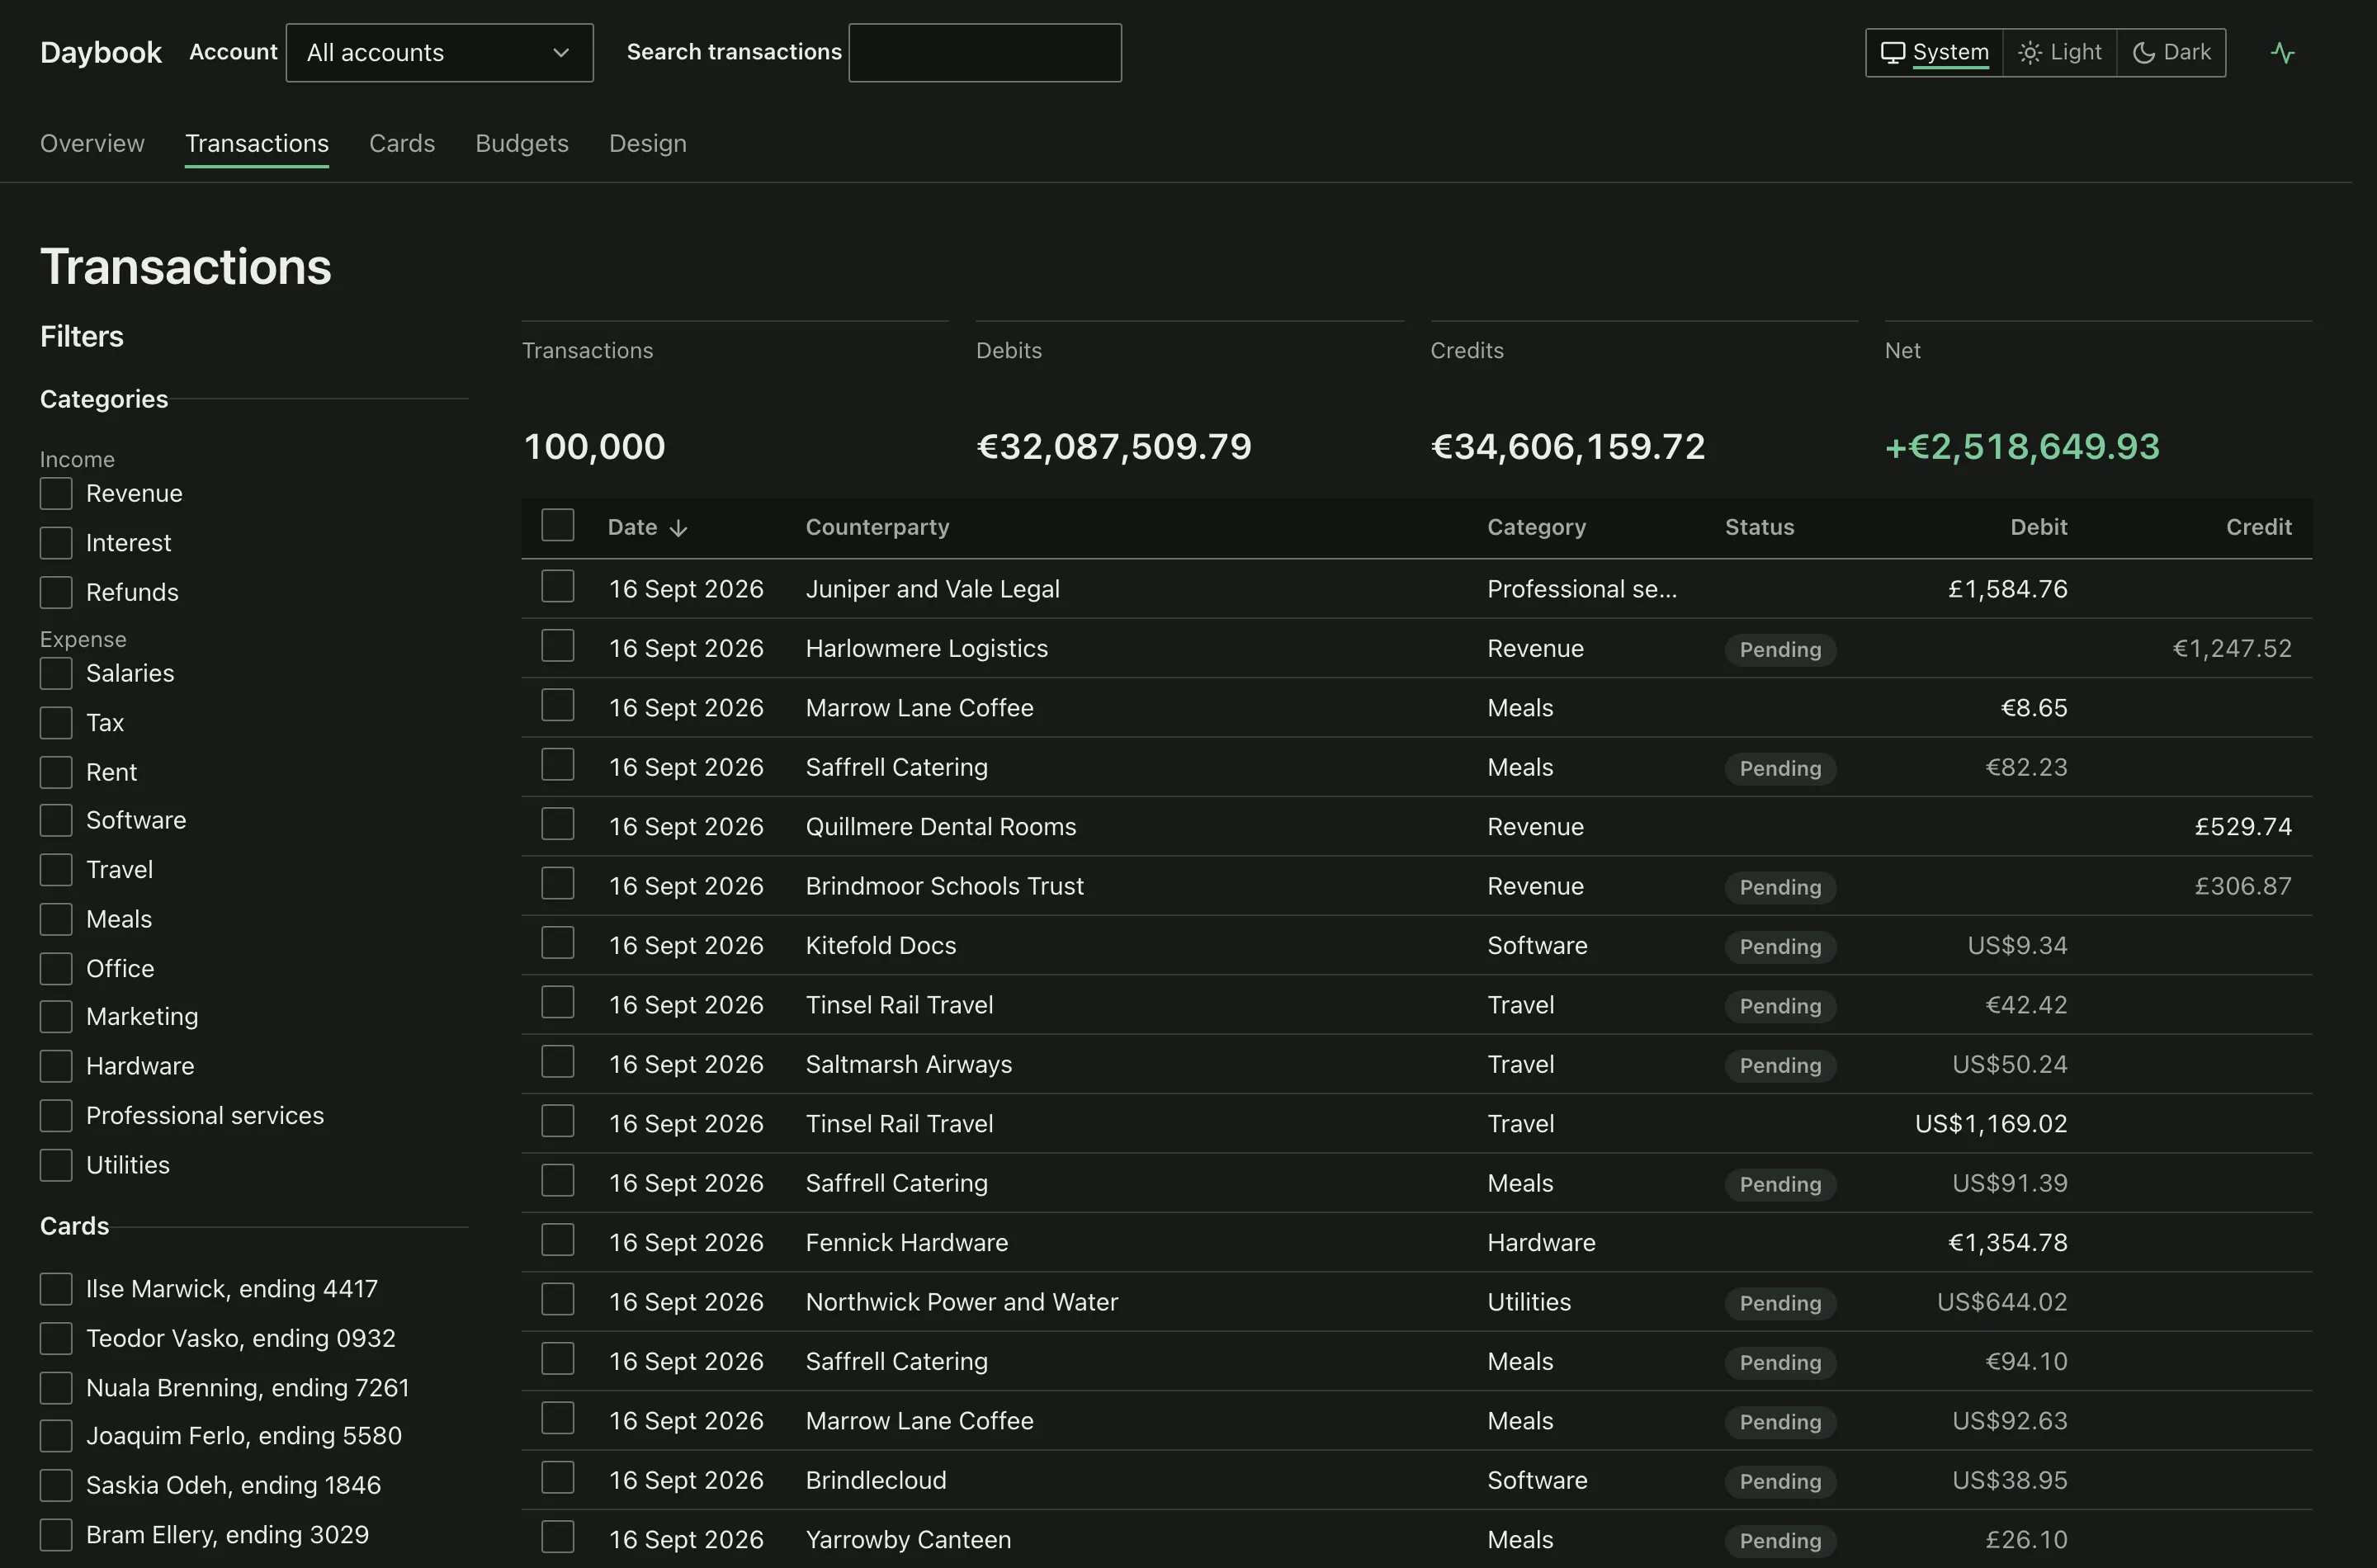This screenshot has width=2377, height=1568.
Task: Open the All accounts dropdown
Action: click(x=439, y=53)
